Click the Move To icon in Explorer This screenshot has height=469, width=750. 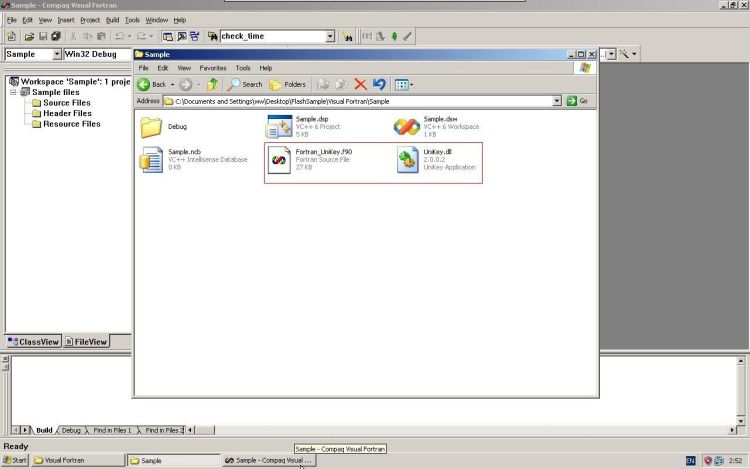coord(323,85)
